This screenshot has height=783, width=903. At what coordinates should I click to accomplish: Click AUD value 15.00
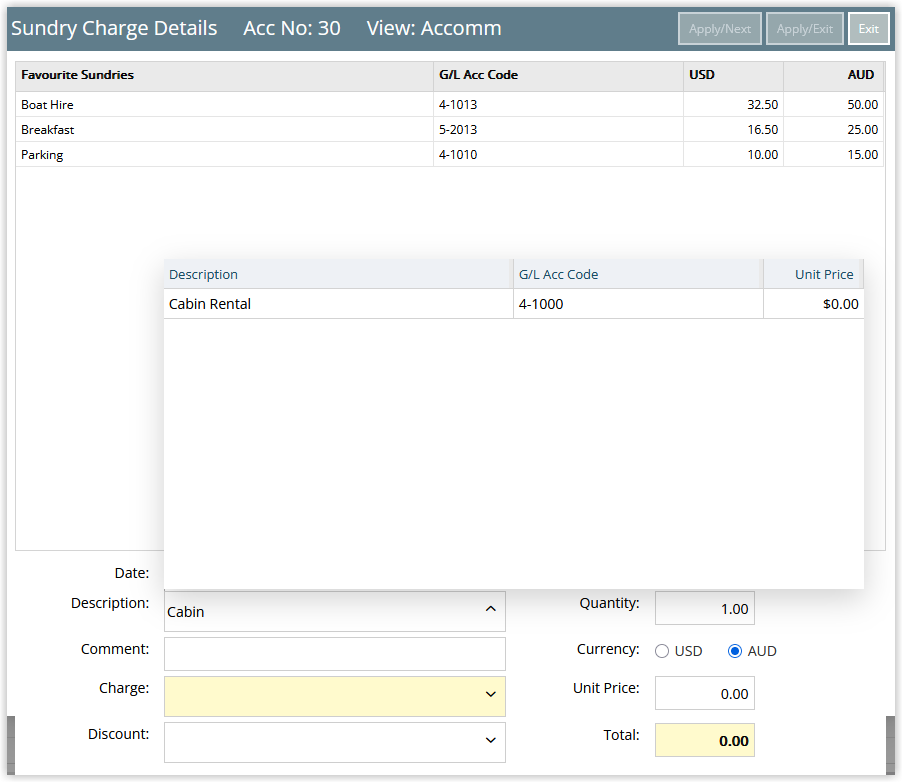tap(862, 154)
